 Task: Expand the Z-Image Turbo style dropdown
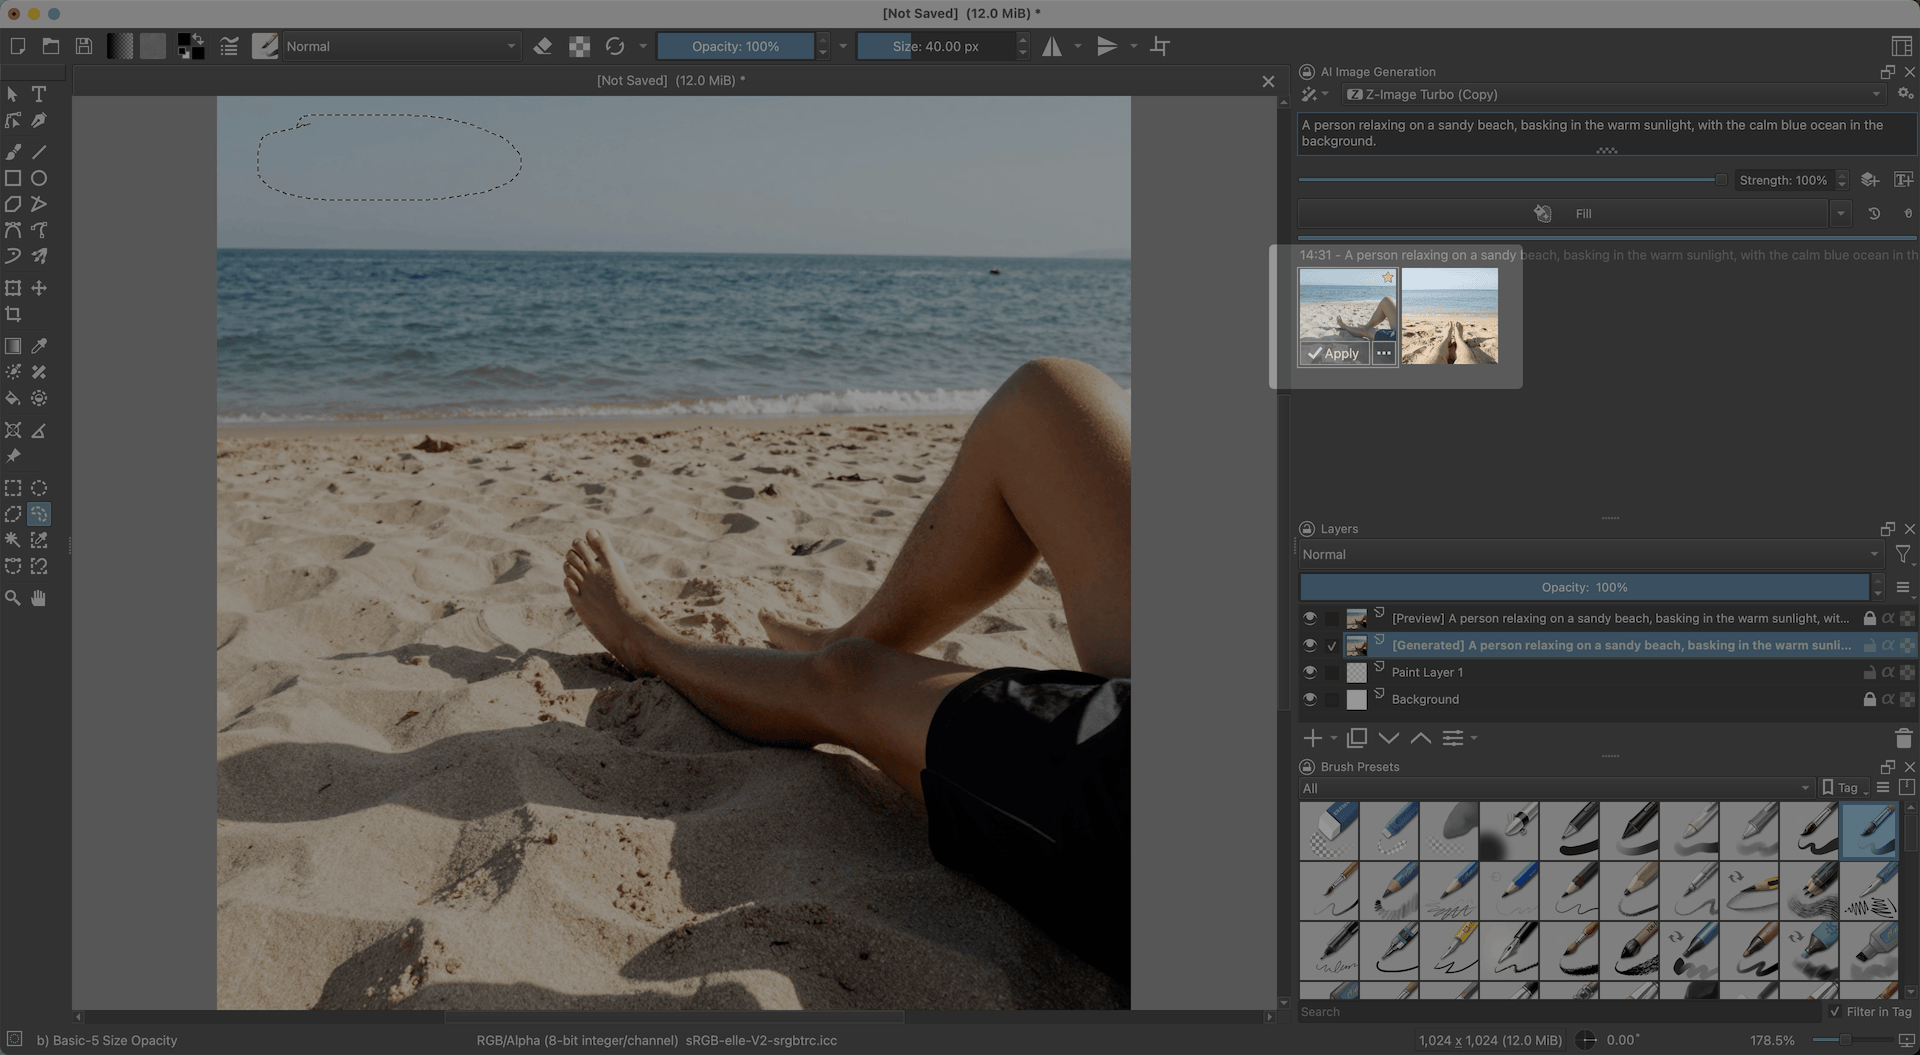[x=1612, y=94]
